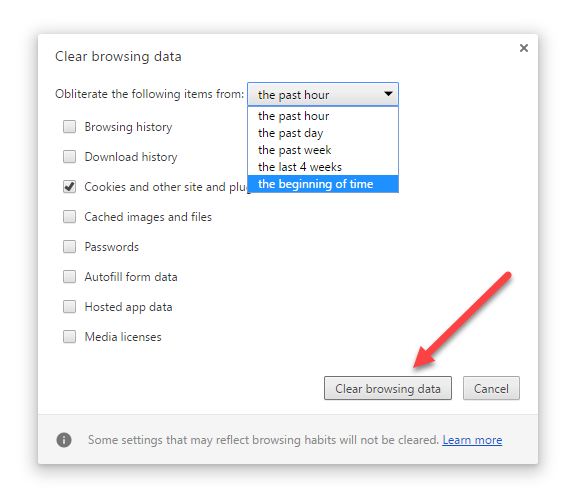567x495 pixels.
Task: Pick 'the past week' in dropdown
Action: coord(323,150)
